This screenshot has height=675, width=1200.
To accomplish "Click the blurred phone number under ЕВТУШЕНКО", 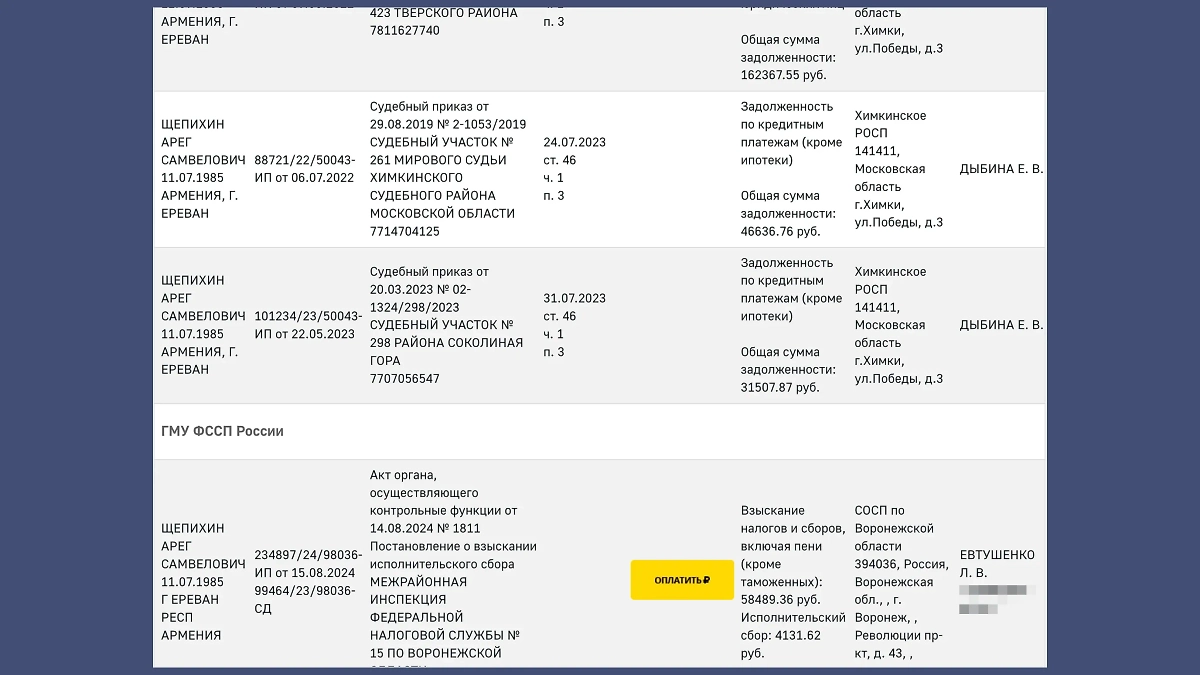I will tap(996, 598).
